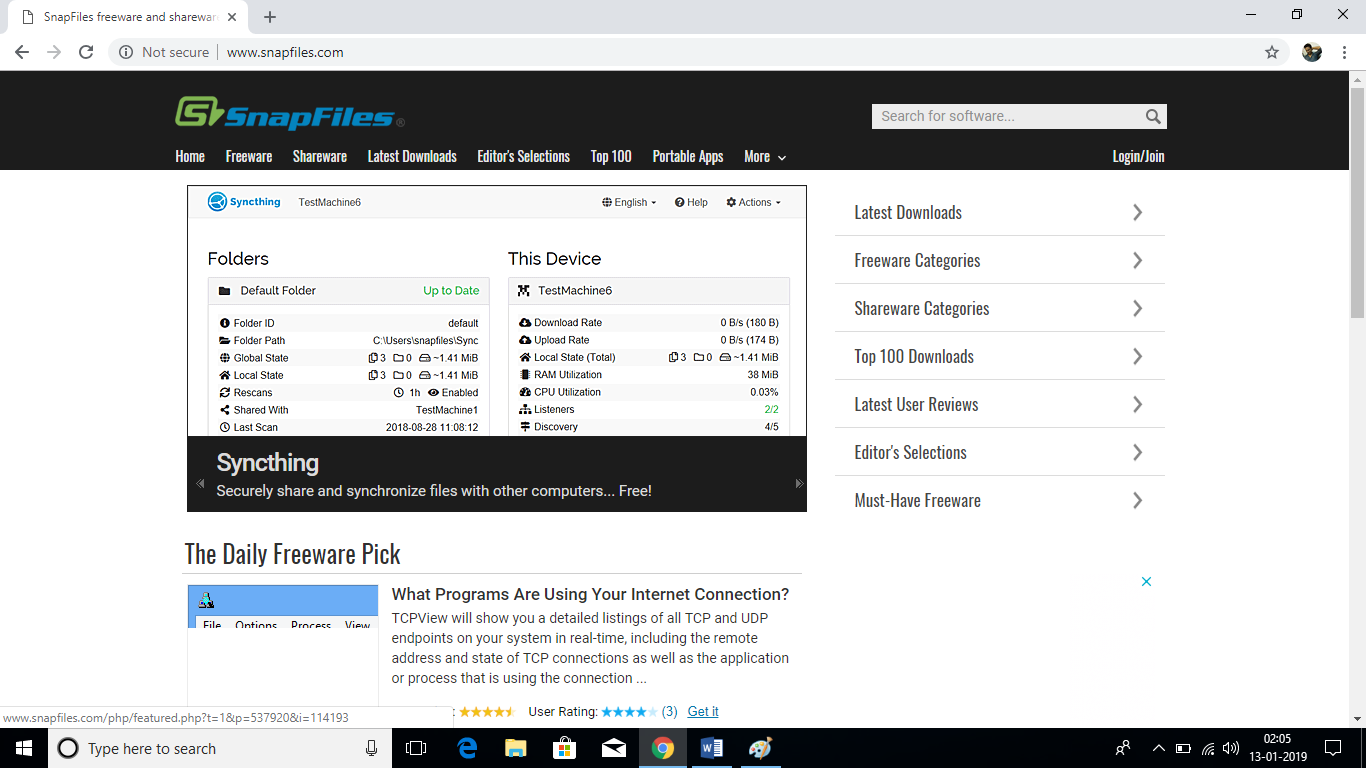Click the SnapFiles logo
This screenshot has height=768, width=1366.
pos(289,114)
